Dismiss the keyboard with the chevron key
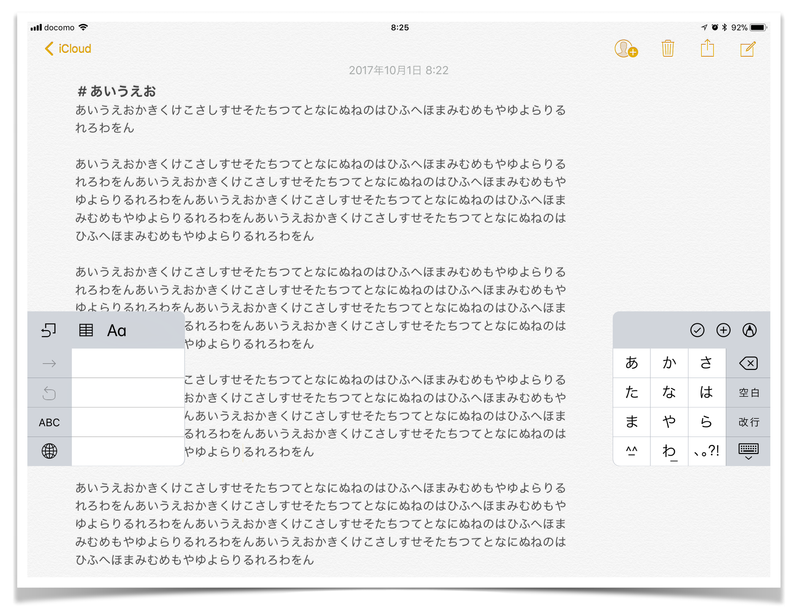This screenshot has width=800, height=609. 748,452
